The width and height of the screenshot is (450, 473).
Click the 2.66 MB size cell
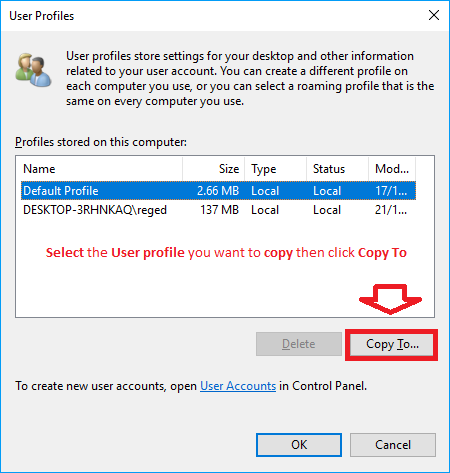coord(218,191)
